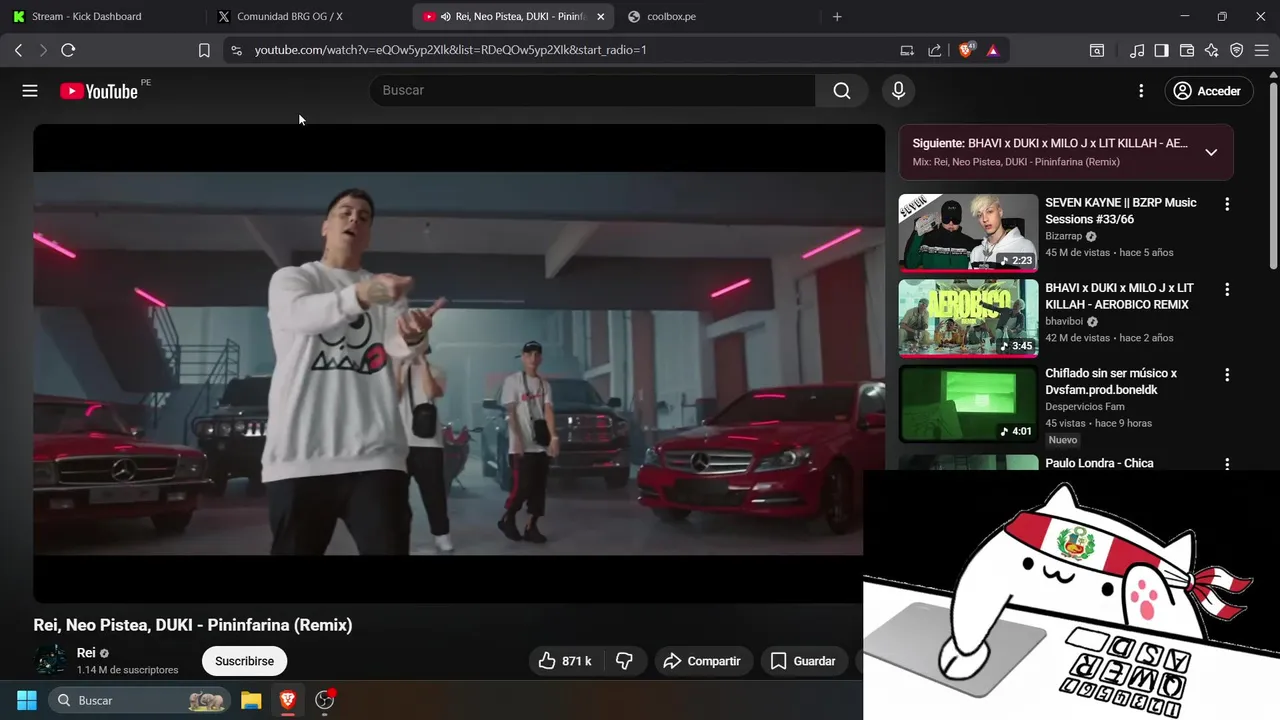Open OBS Studio from the taskbar
Viewport: 1280px width, 720px height.
click(x=324, y=700)
